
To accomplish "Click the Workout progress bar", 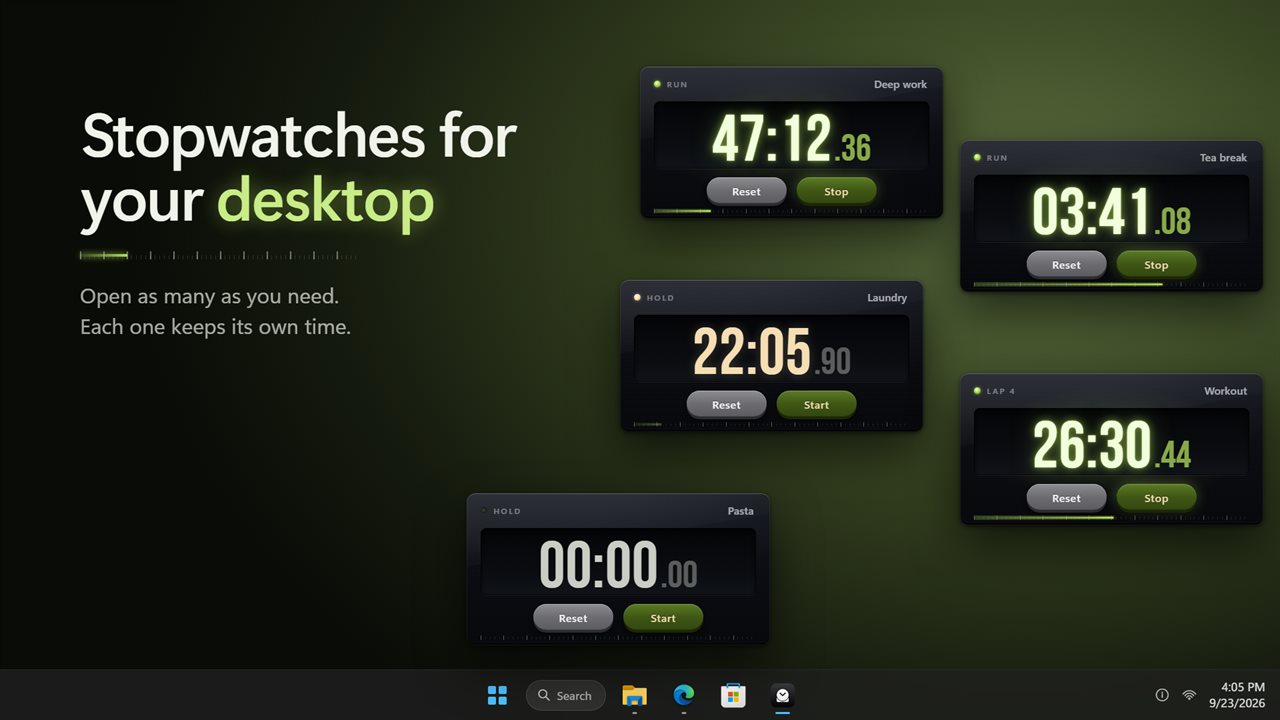I will [1111, 518].
